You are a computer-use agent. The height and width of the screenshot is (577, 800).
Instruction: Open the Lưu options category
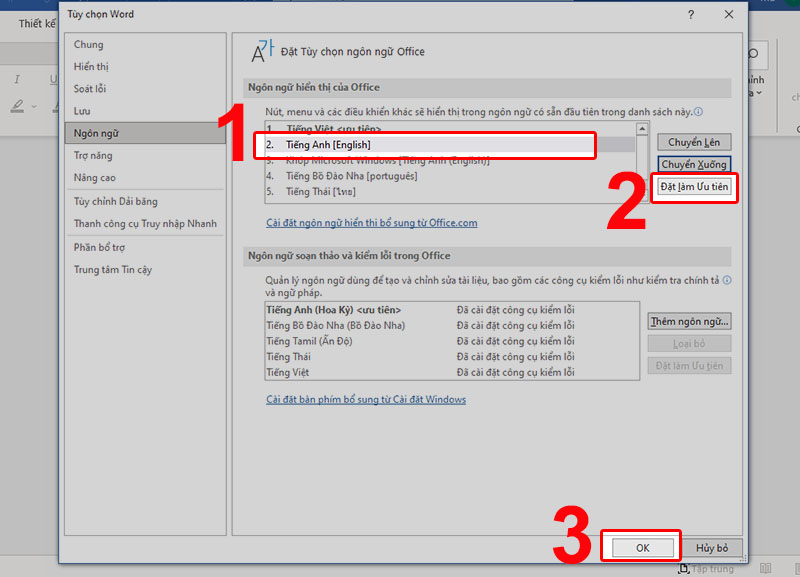(x=145, y=111)
